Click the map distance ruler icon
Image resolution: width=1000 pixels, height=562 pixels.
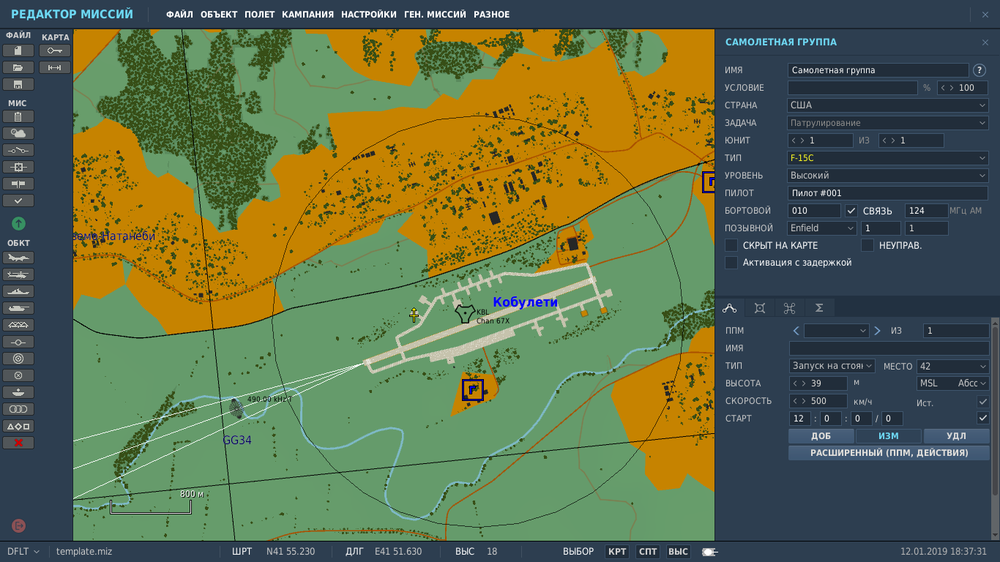(x=55, y=68)
